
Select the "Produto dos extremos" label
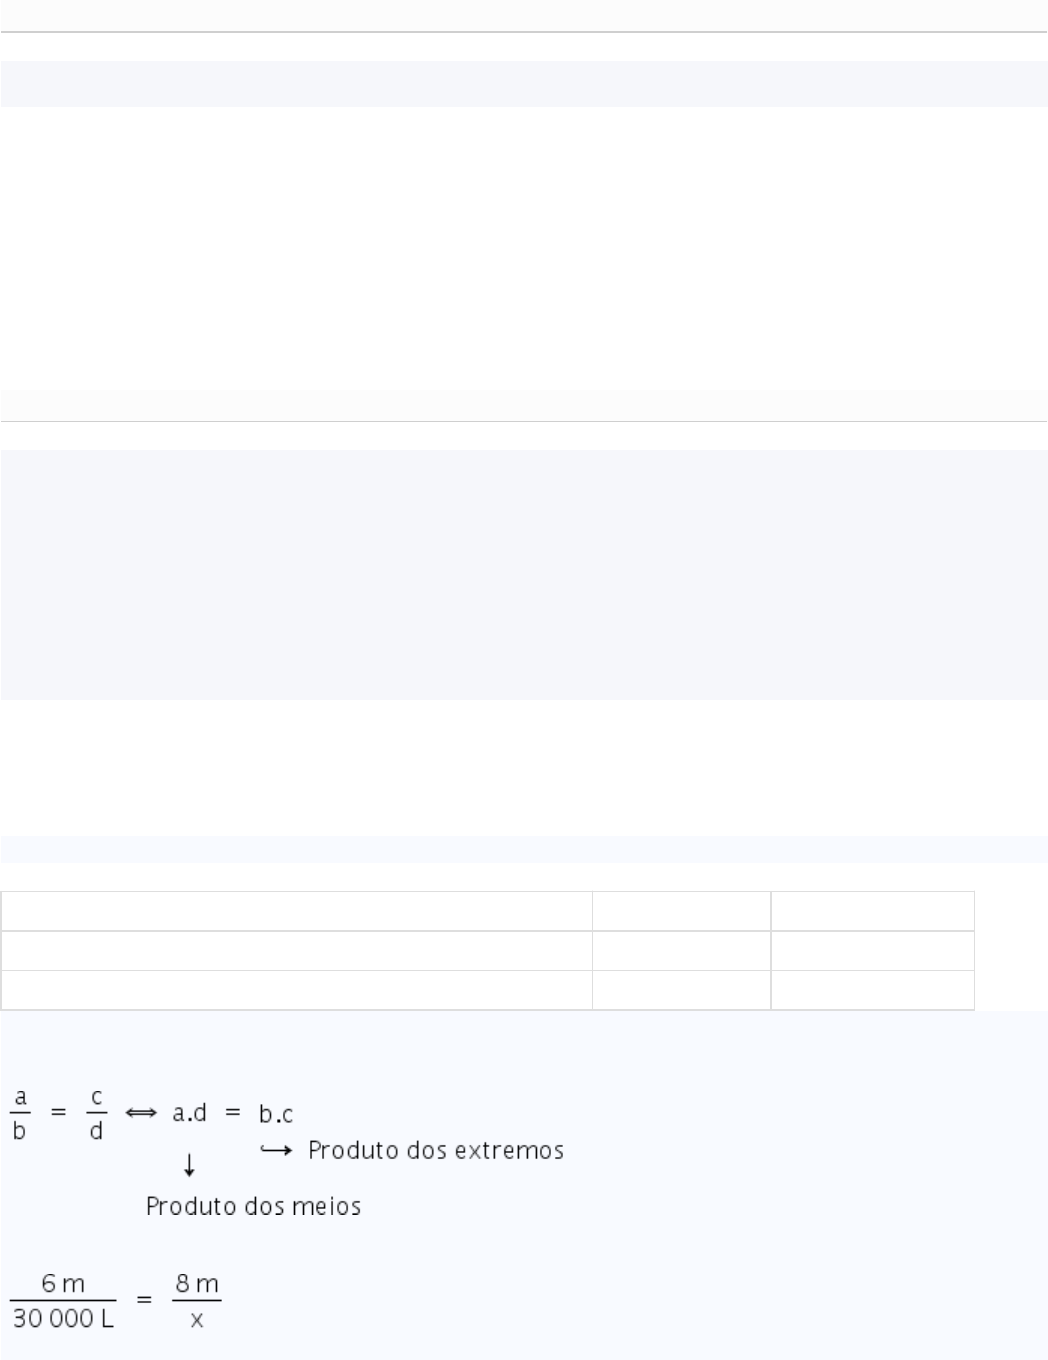pyautogui.click(x=436, y=1151)
